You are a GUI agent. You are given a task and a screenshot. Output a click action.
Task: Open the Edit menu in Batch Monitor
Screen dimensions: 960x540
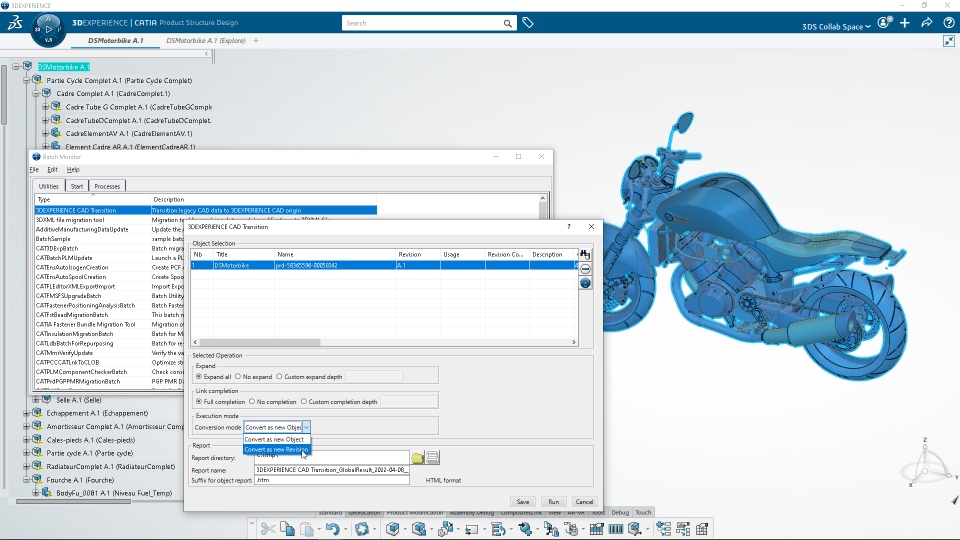point(53,170)
